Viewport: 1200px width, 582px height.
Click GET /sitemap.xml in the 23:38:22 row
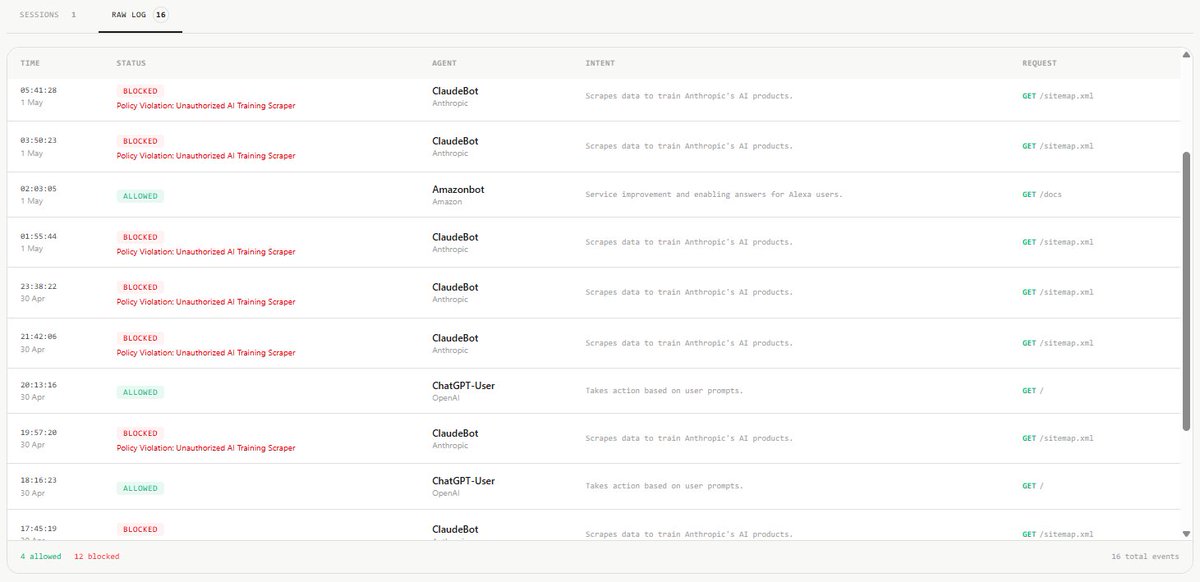1058,292
